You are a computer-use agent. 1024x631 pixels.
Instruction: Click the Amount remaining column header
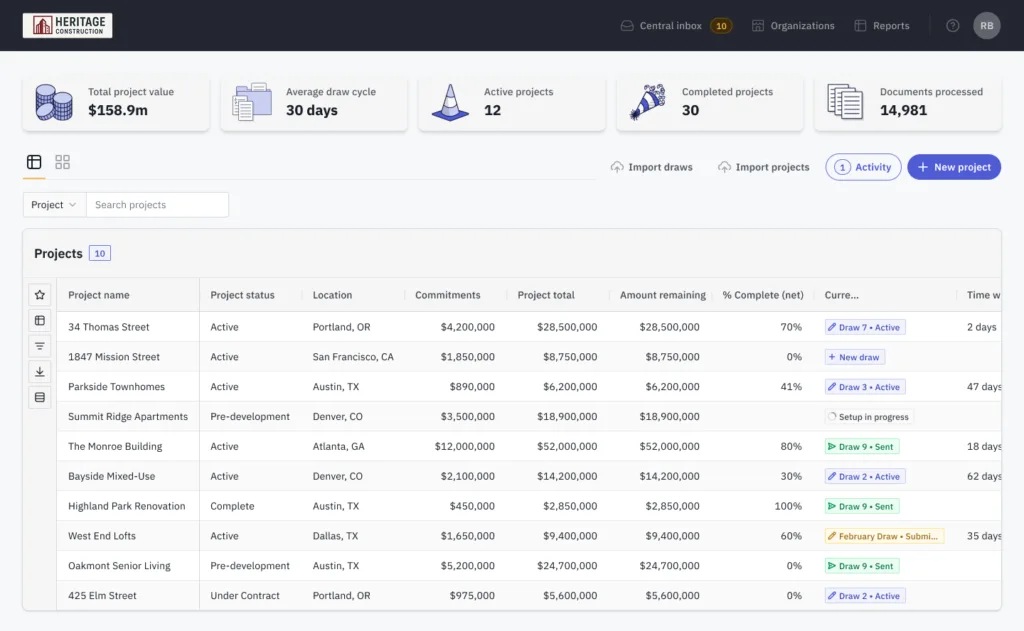click(x=663, y=295)
